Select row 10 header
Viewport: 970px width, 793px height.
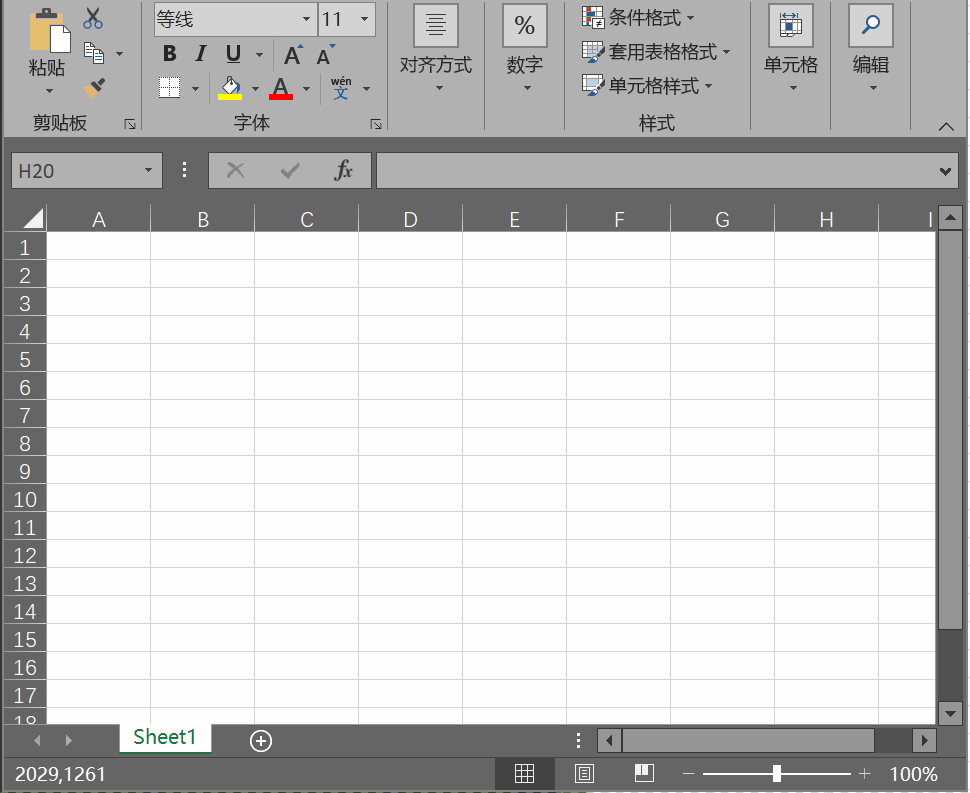click(x=25, y=499)
